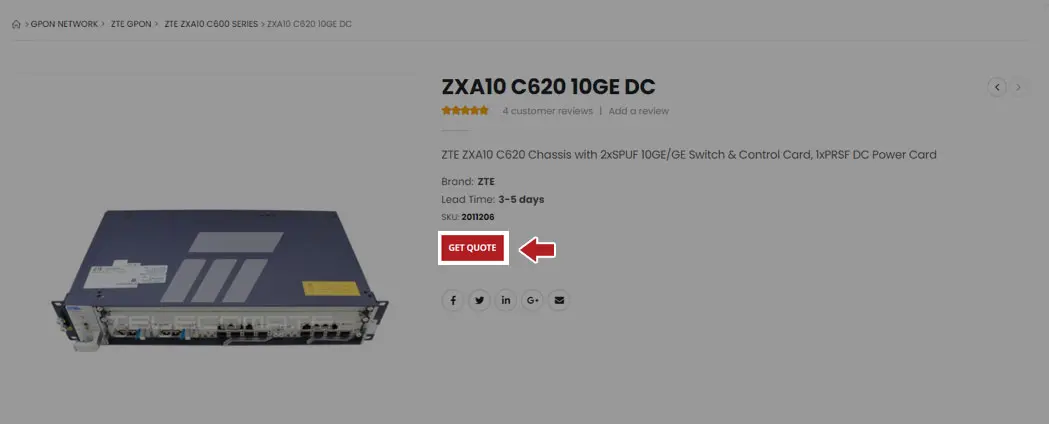1049x424 pixels.
Task: Click the home icon in breadcrumb
Action: click(x=16, y=24)
